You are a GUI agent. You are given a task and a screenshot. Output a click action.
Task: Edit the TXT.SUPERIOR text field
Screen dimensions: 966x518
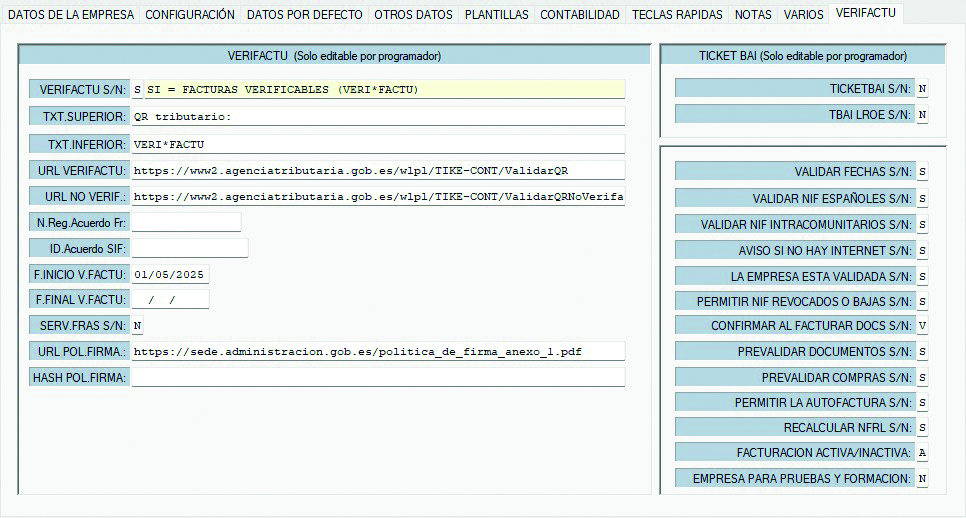(377, 116)
